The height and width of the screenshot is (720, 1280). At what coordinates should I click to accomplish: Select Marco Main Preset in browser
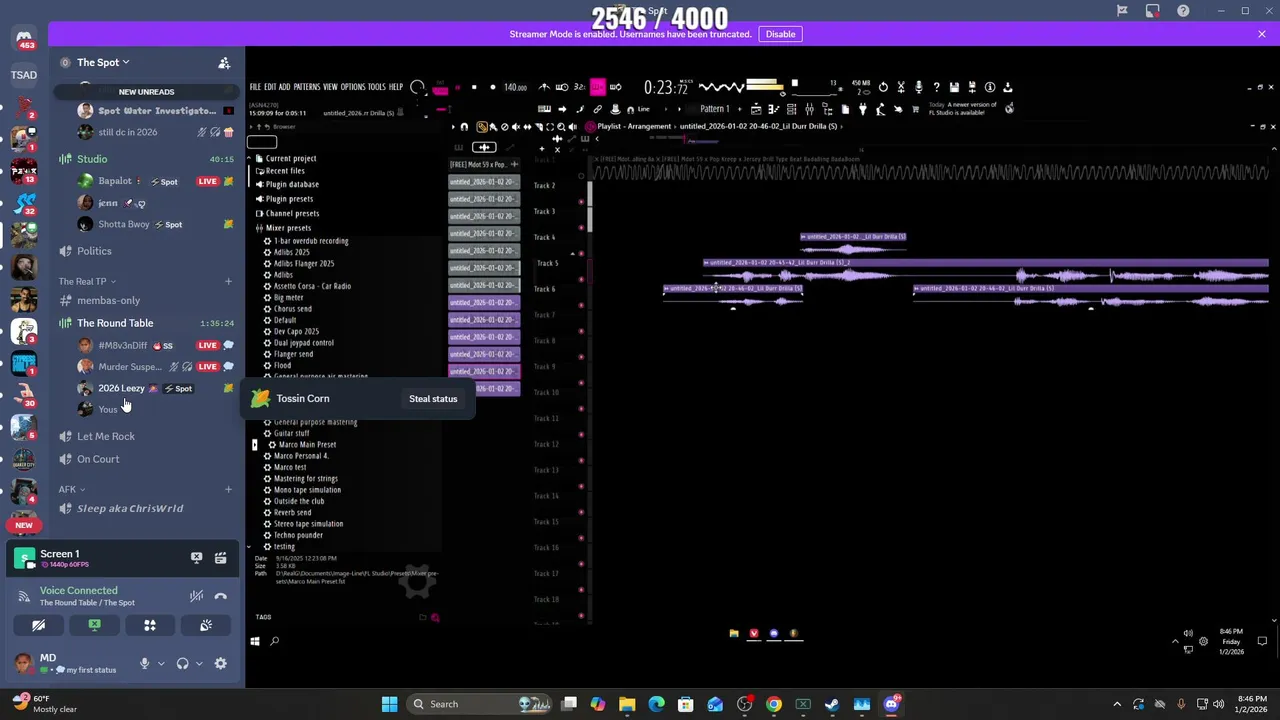click(x=306, y=444)
